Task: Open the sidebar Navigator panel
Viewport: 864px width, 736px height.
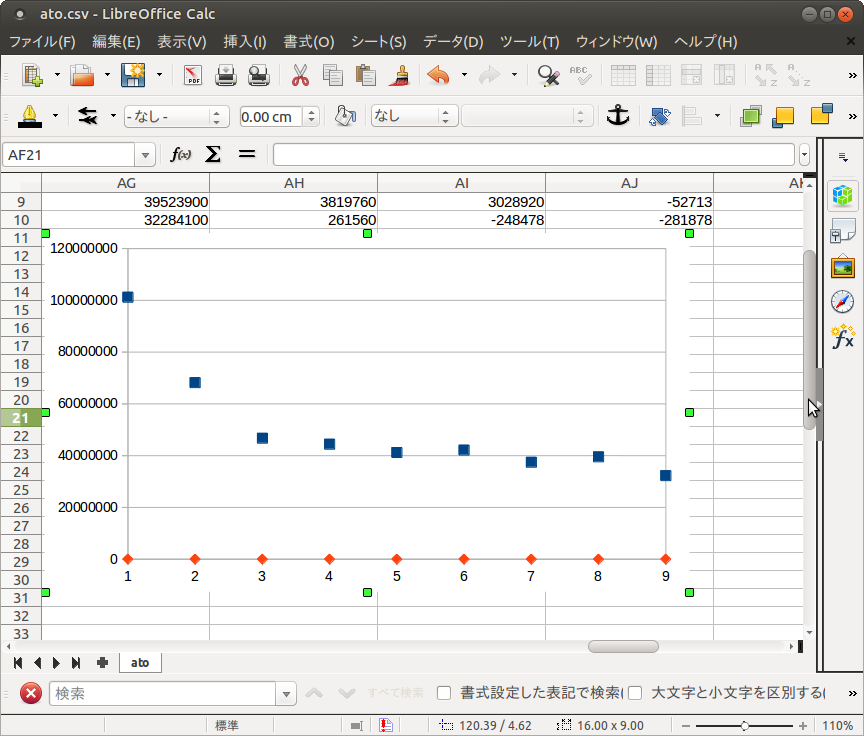Action: (843, 302)
